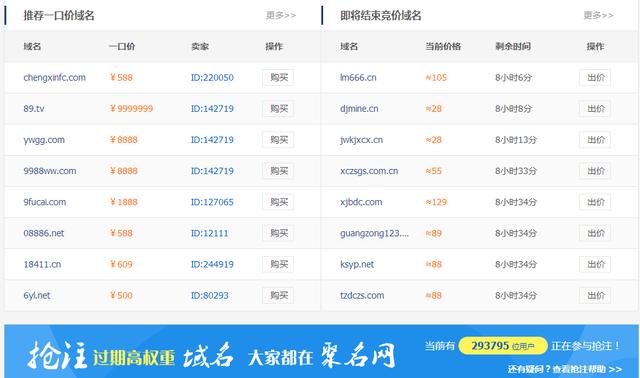Open the 抢注过期高权重域名 banner
The height and width of the screenshot is (378, 640).
(x=321, y=351)
